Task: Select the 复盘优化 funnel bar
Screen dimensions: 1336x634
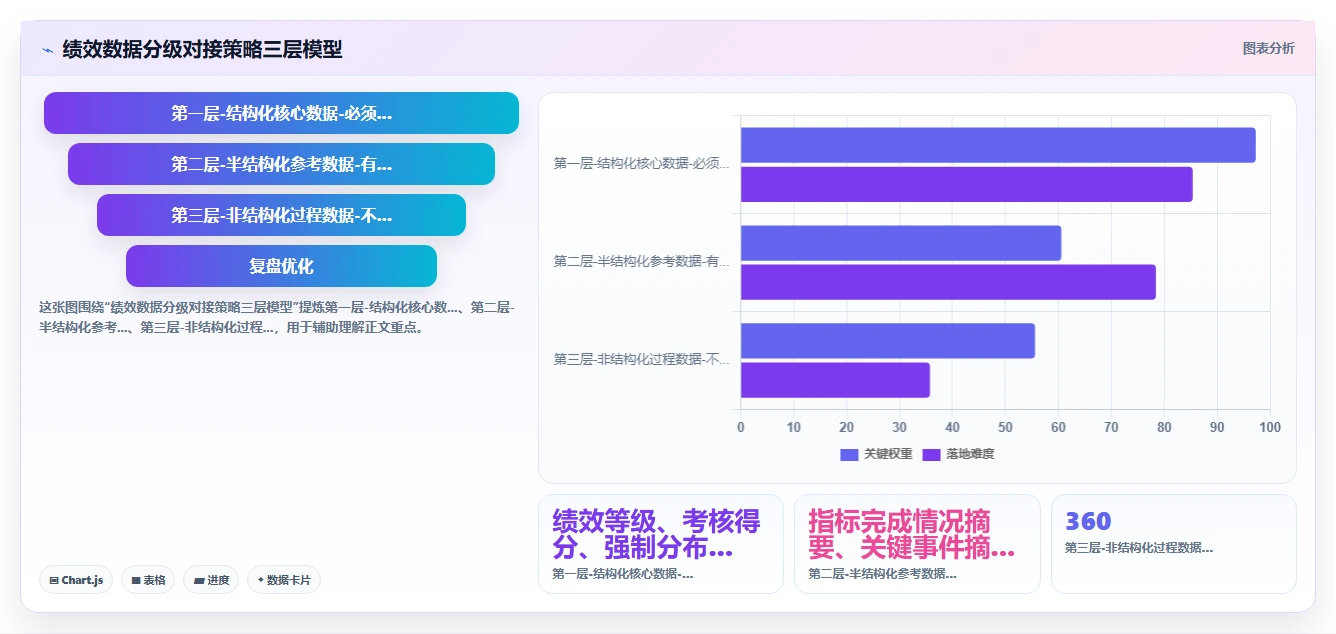Action: coord(281,266)
